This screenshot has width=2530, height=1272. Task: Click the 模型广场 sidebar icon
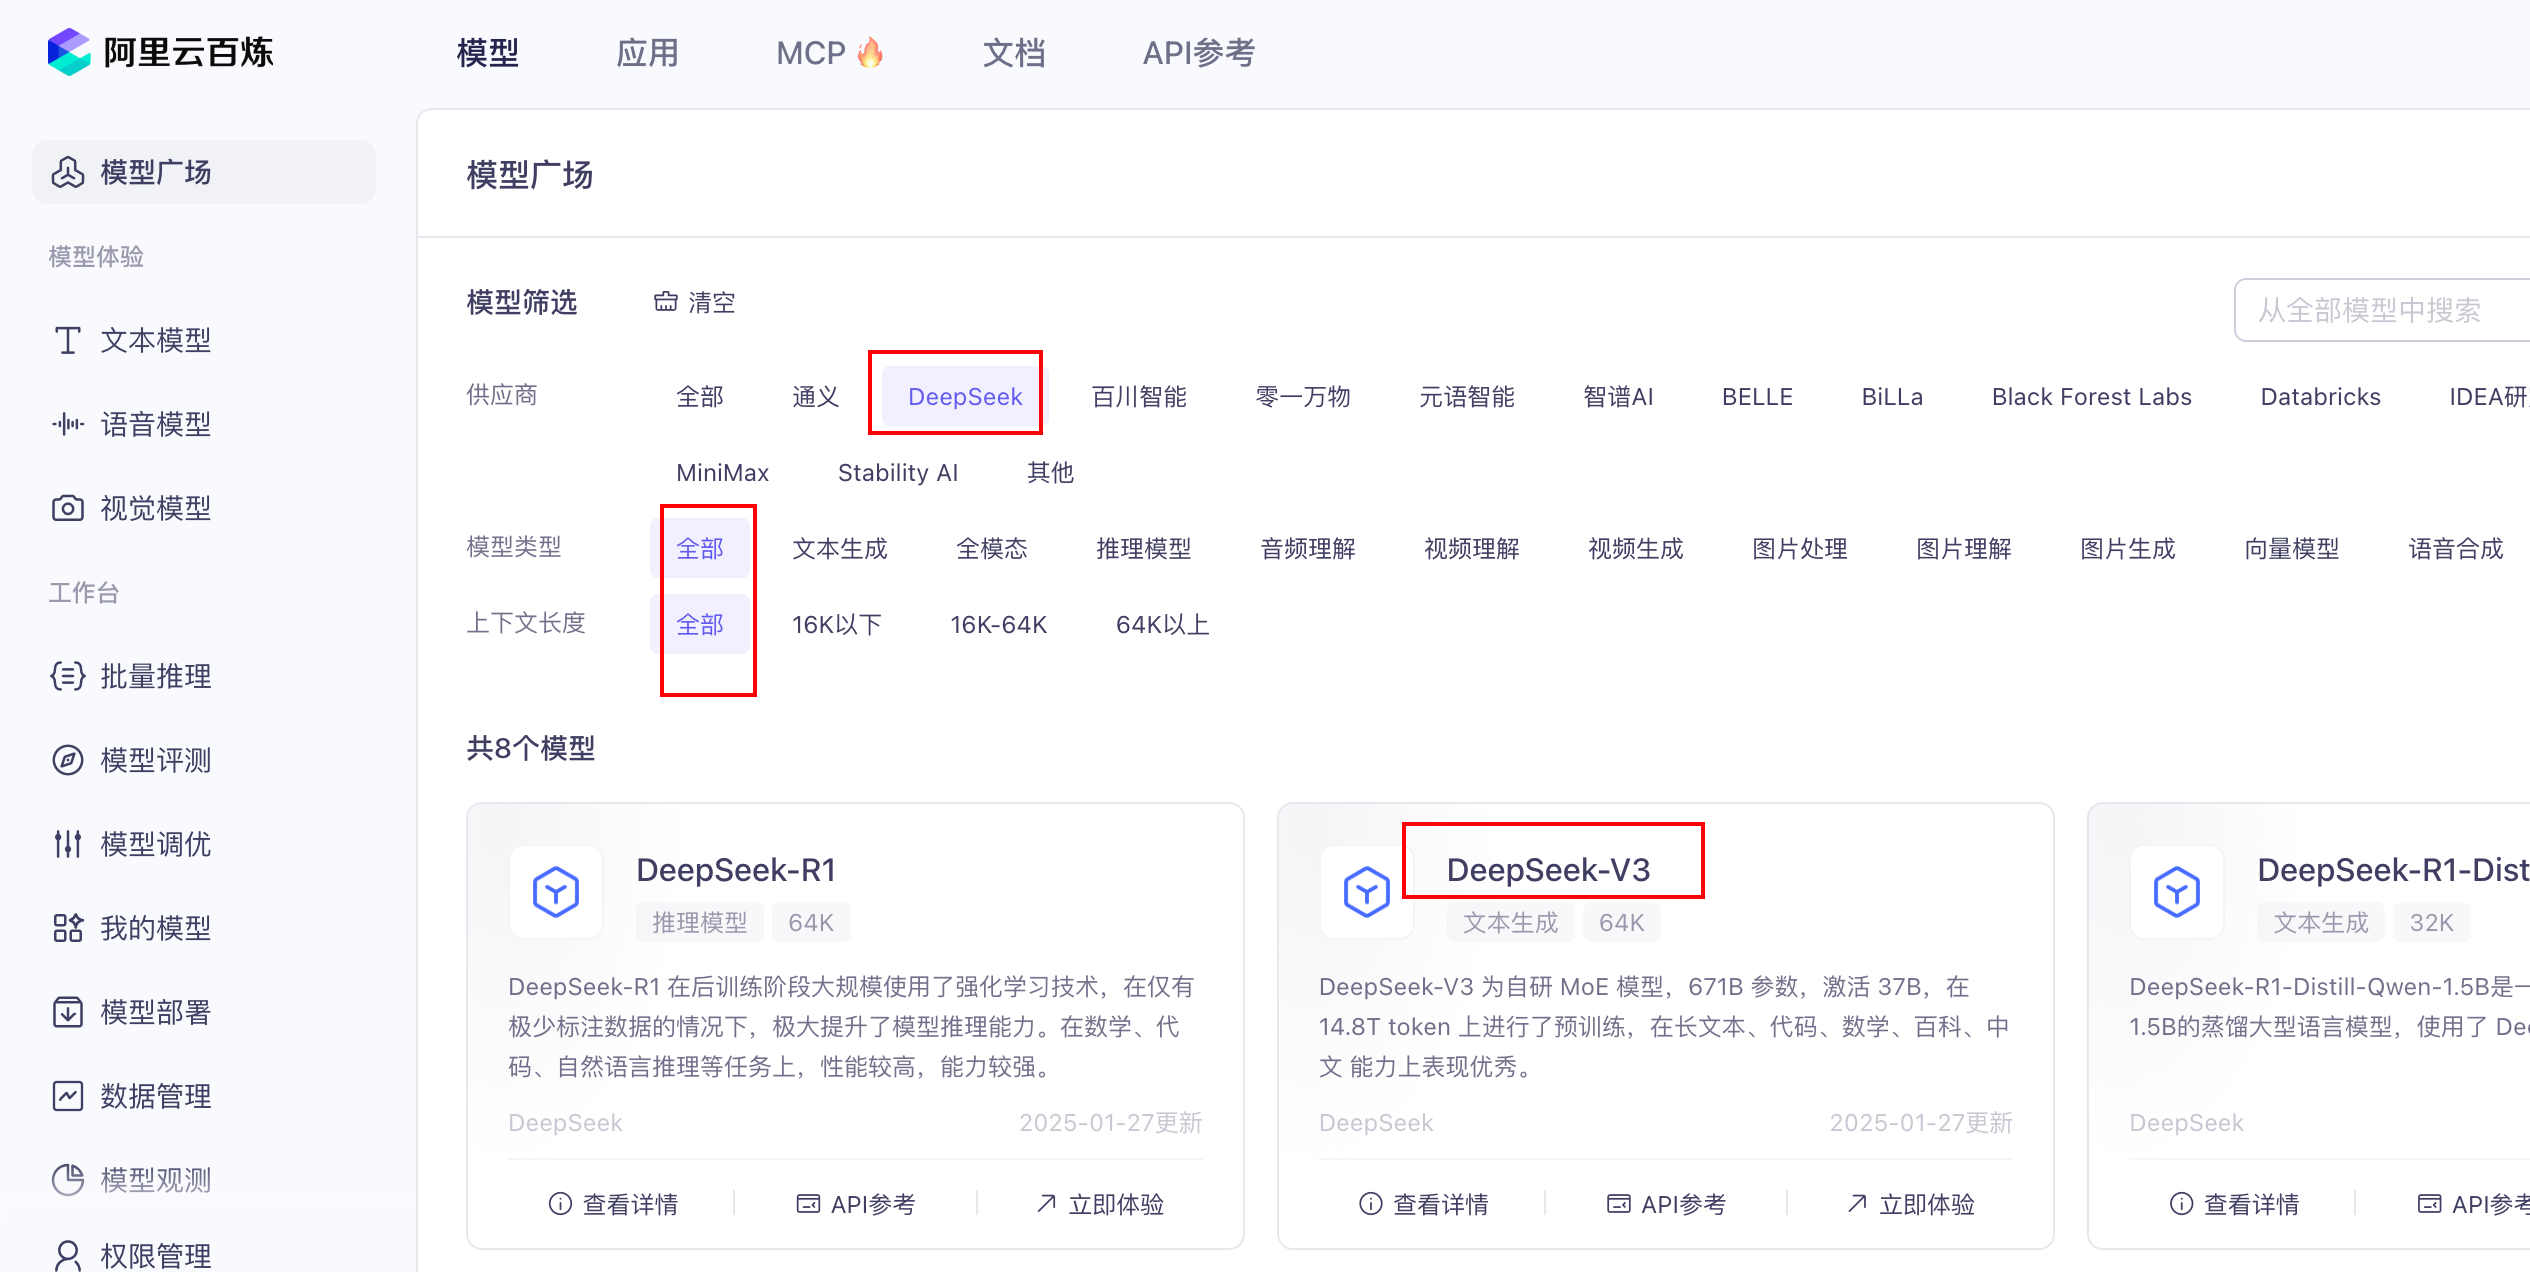(x=68, y=172)
